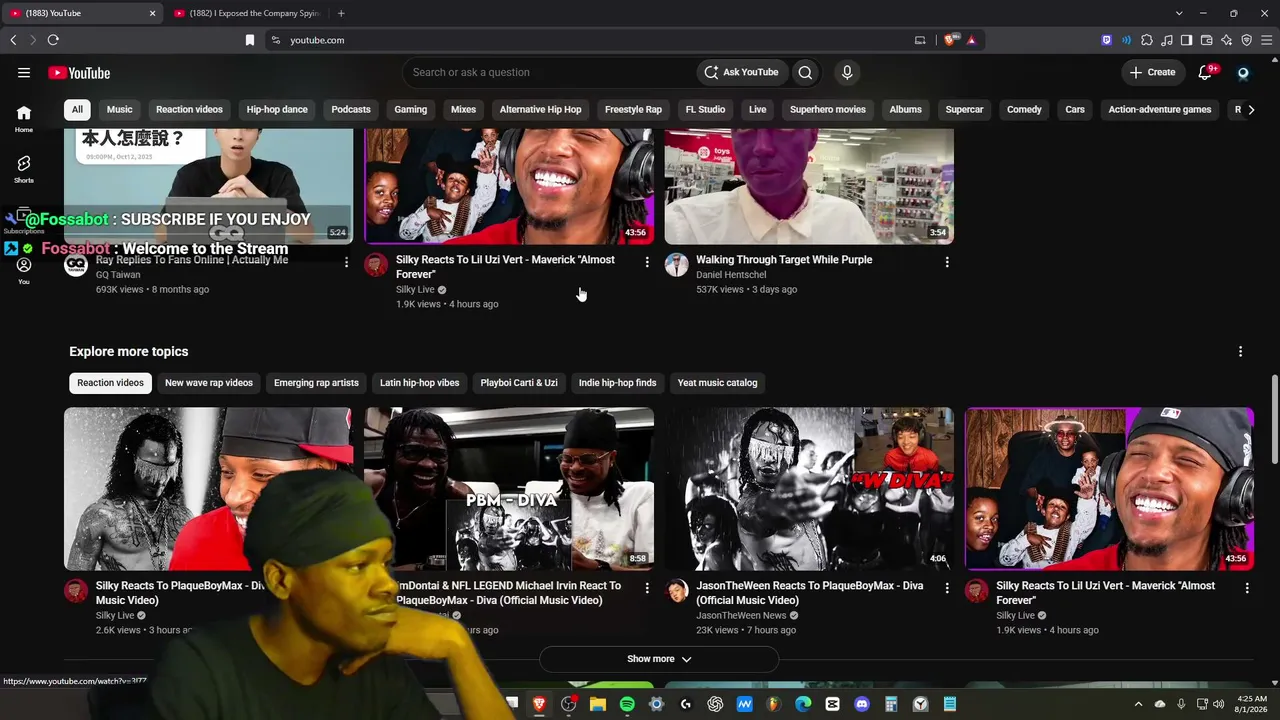1280x720 pixels.
Task: Select the Music filter chip
Action: point(119,109)
